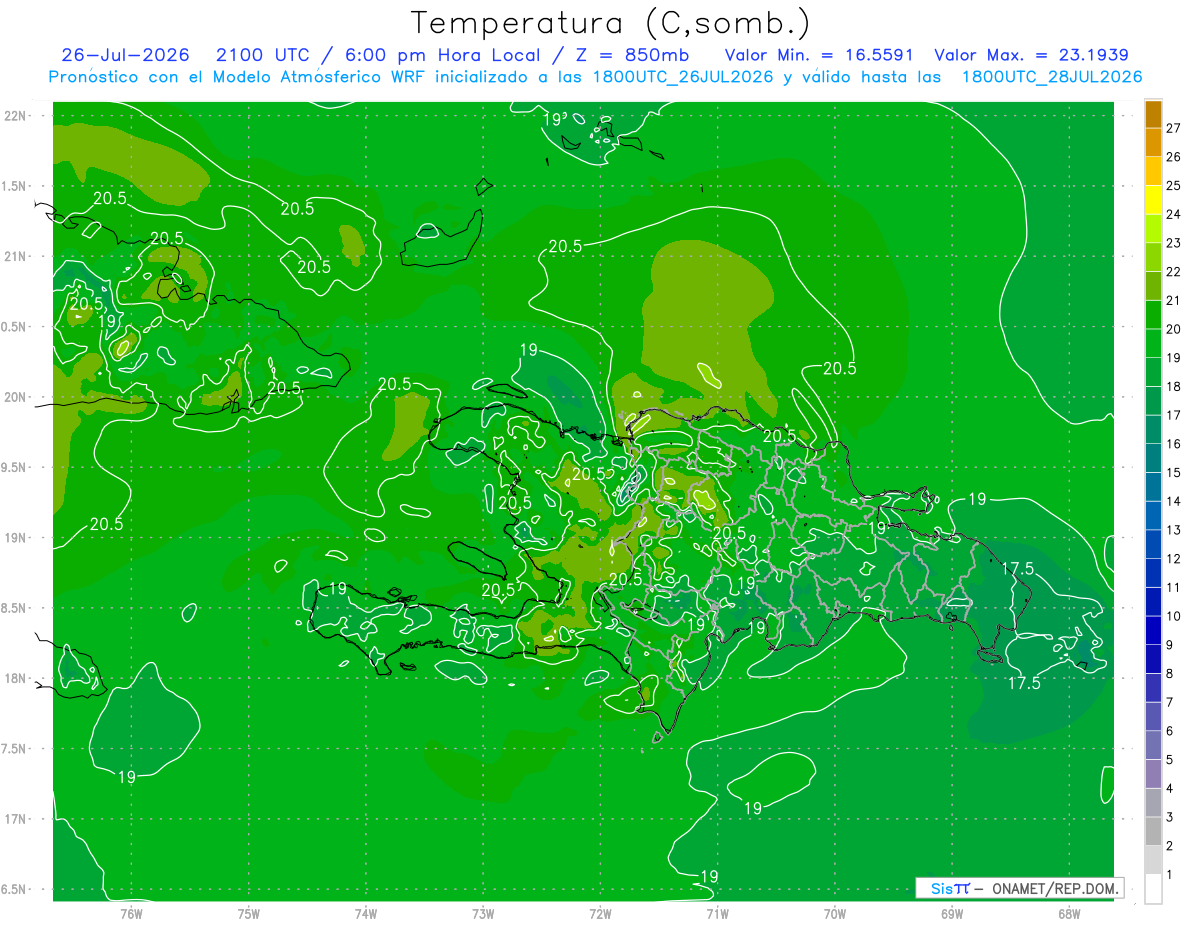The image size is (1200, 927).
Task: Click the color bar legend value "5"
Action: tap(1169, 760)
